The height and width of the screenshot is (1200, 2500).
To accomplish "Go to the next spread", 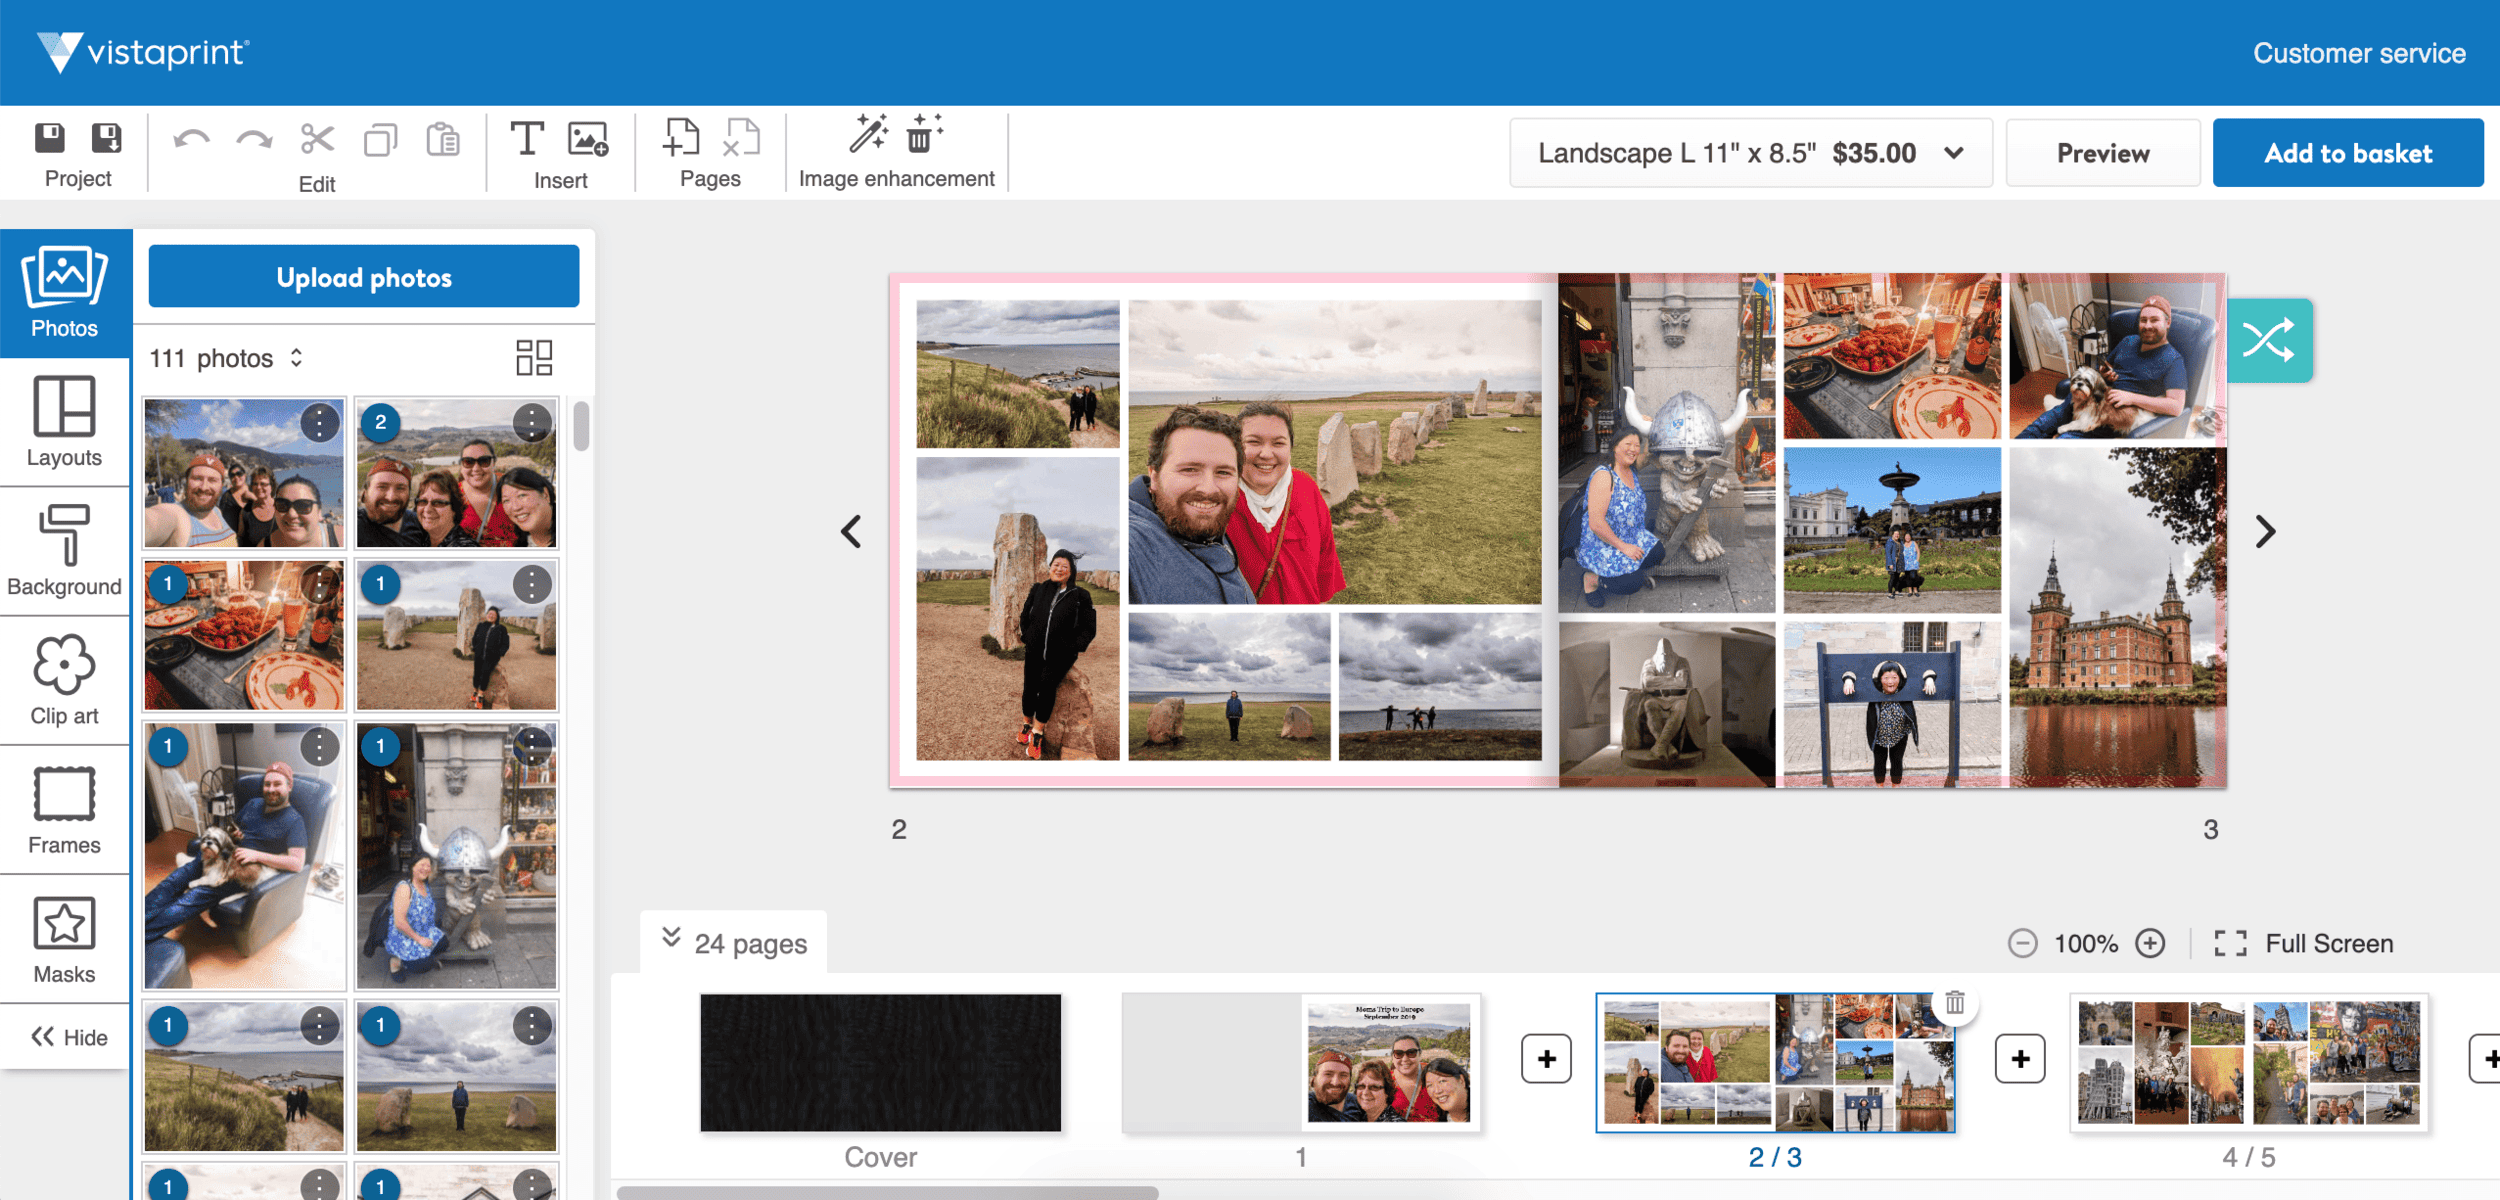I will pos(2265,532).
